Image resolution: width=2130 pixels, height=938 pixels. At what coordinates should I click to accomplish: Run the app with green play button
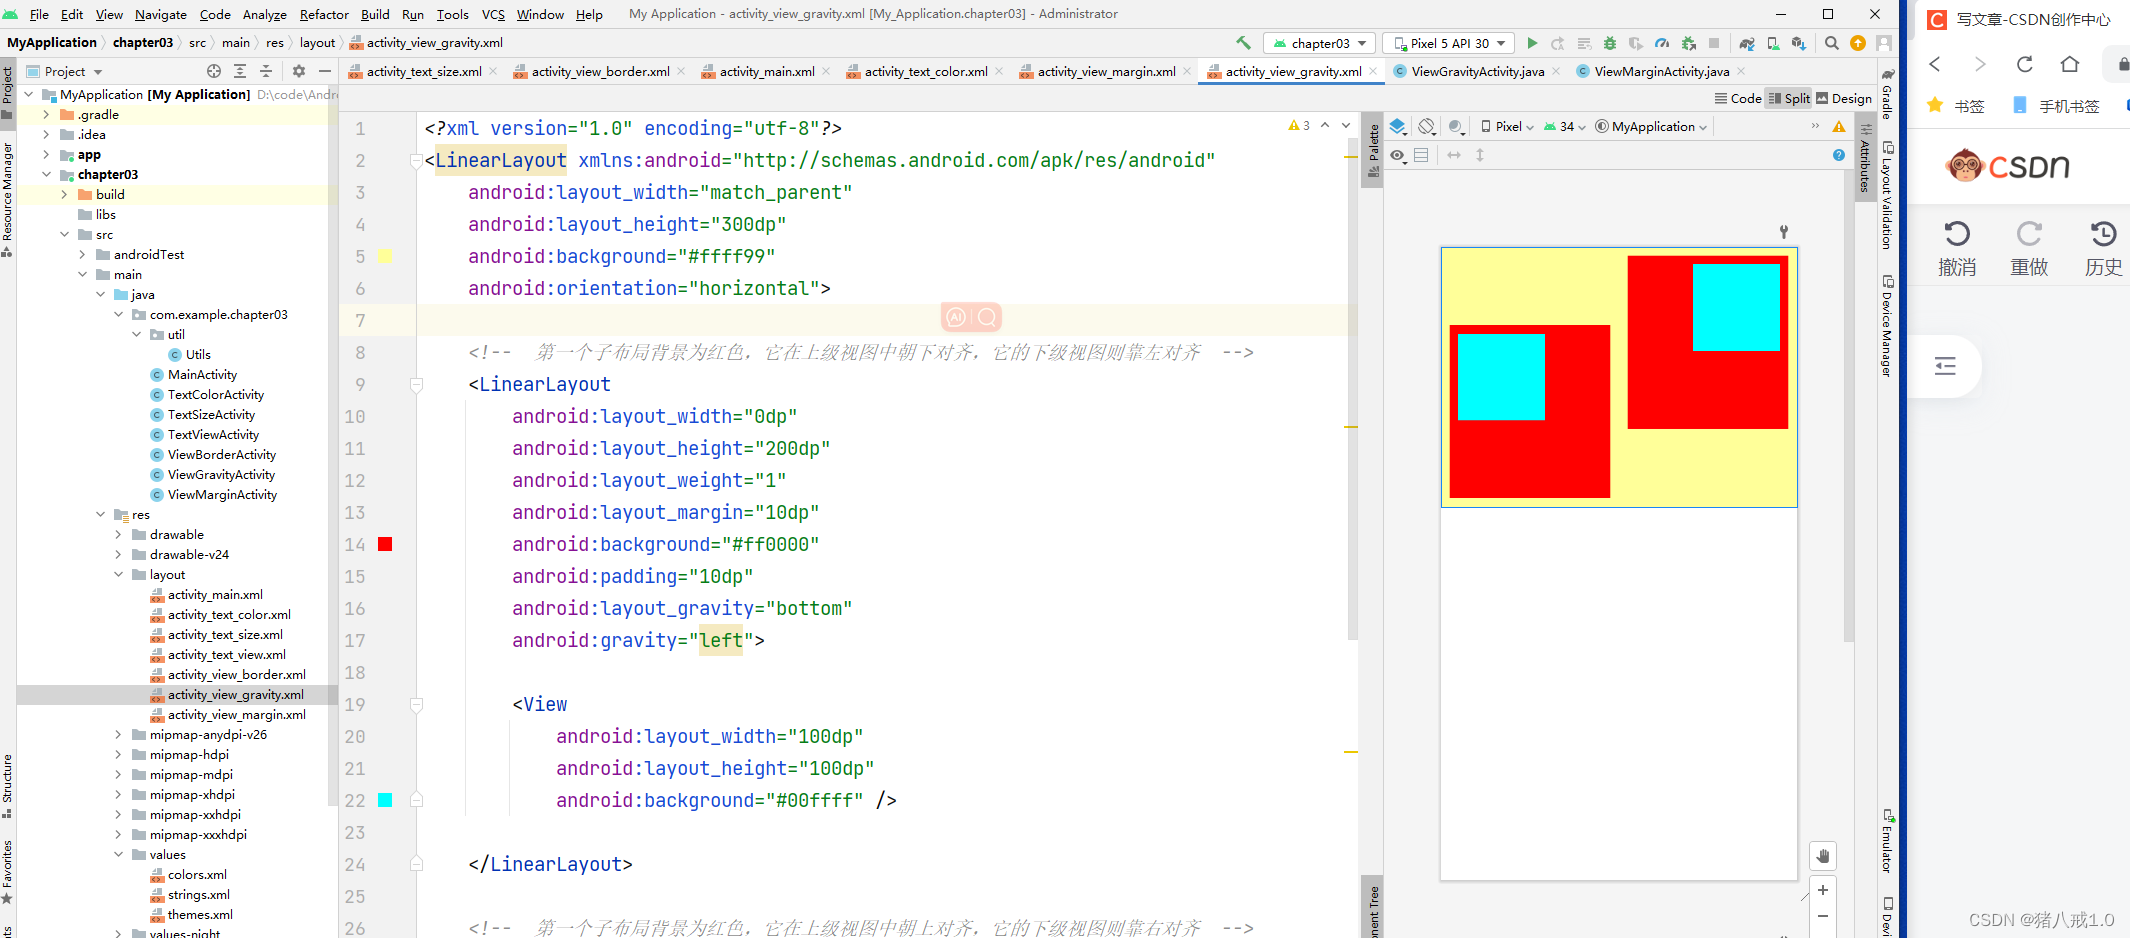point(1532,43)
